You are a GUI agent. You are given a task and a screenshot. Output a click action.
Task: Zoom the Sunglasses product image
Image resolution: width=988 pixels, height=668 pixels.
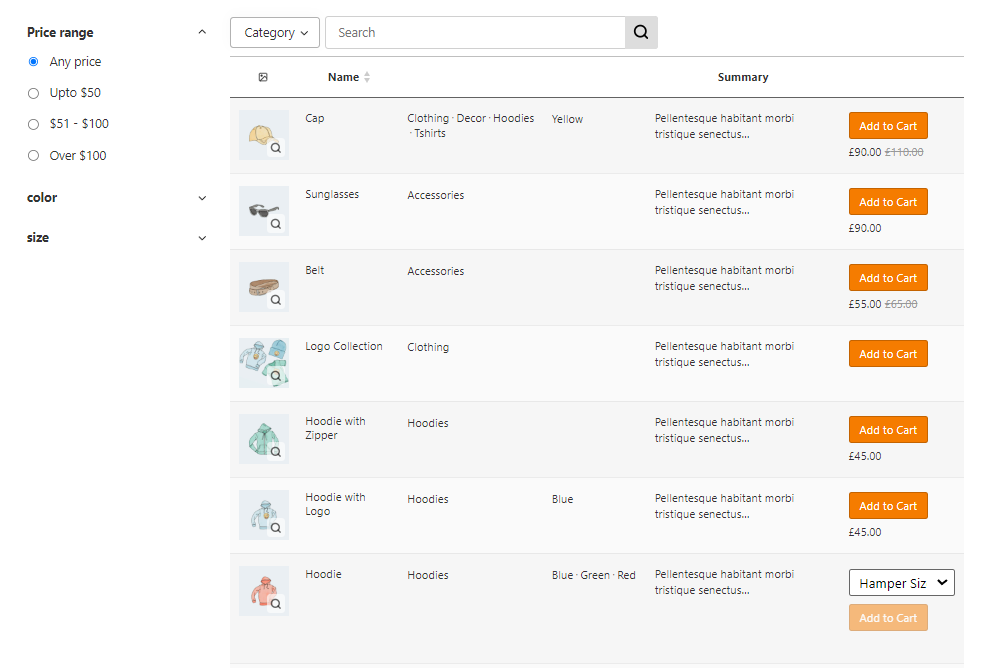(x=276, y=224)
